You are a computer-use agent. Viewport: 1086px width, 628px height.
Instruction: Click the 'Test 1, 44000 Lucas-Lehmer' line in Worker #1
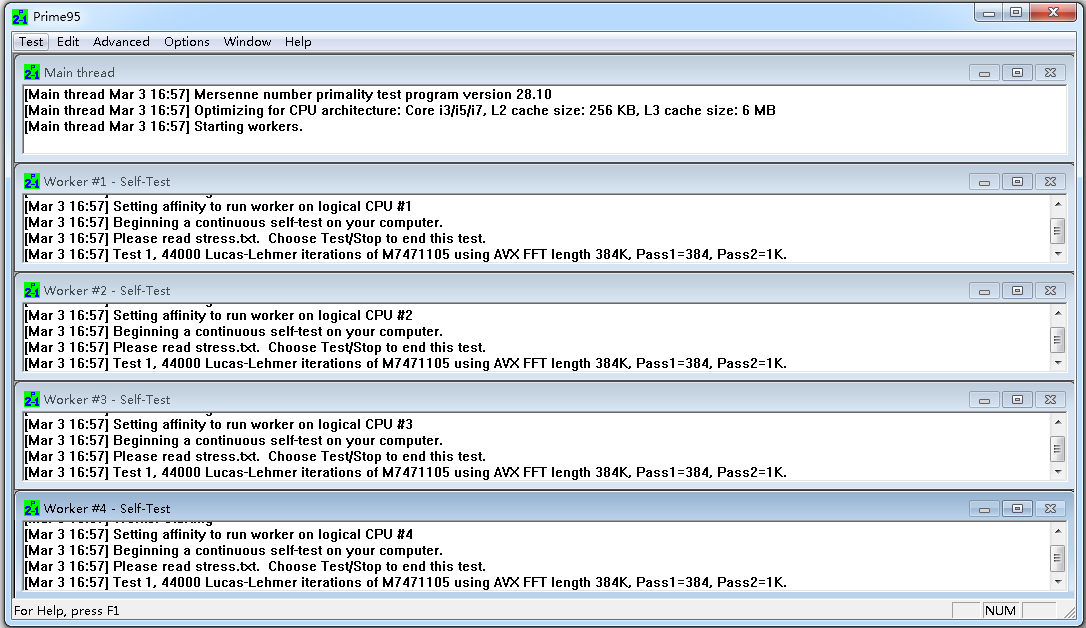[405, 254]
